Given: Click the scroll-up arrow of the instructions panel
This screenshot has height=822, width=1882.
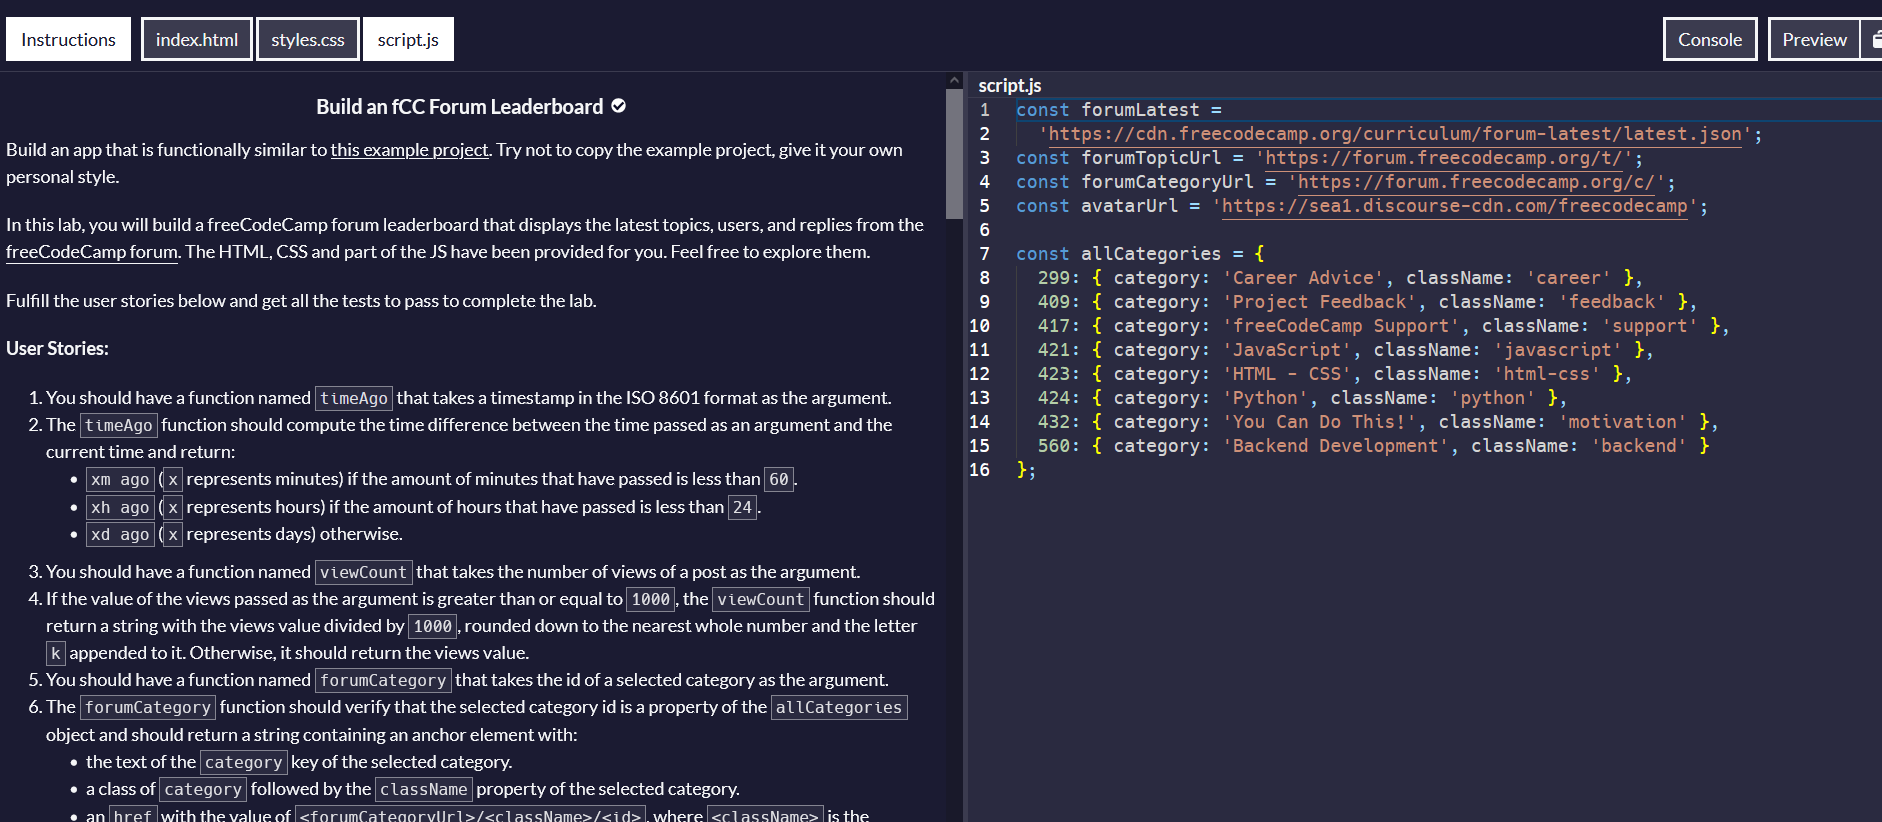Looking at the screenshot, I should point(954,80).
